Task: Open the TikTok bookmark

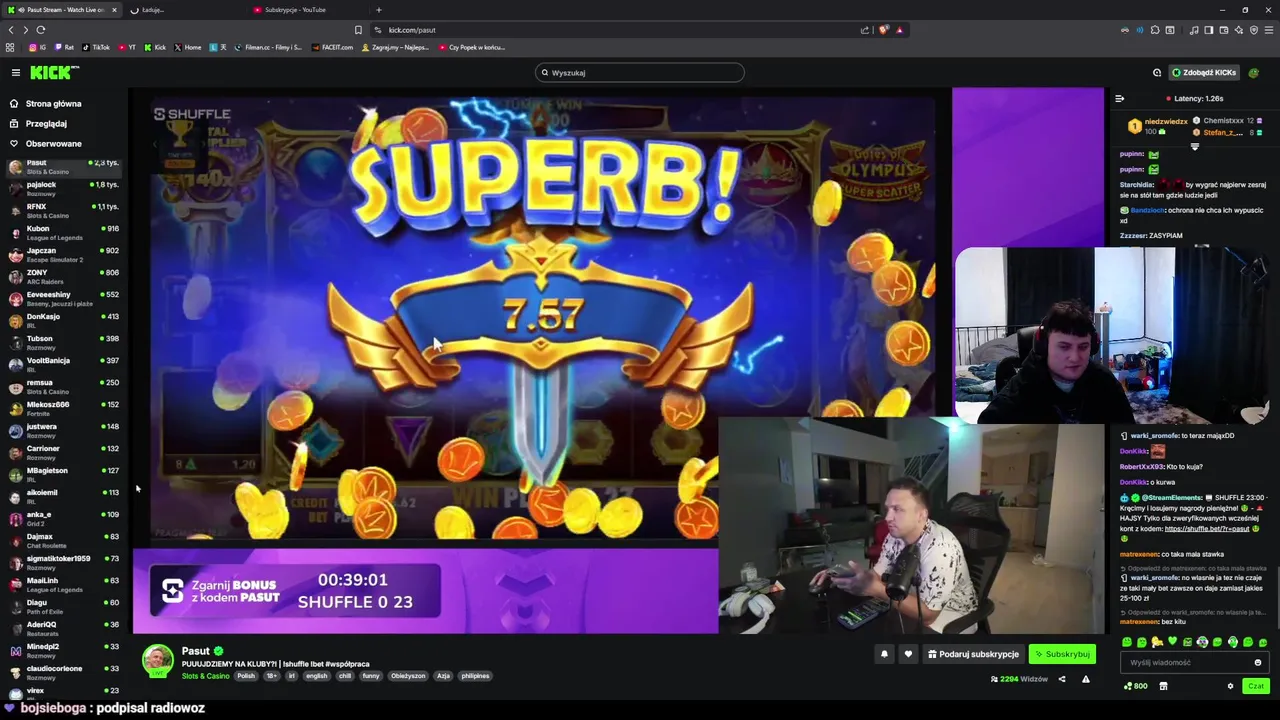Action: coord(96,47)
